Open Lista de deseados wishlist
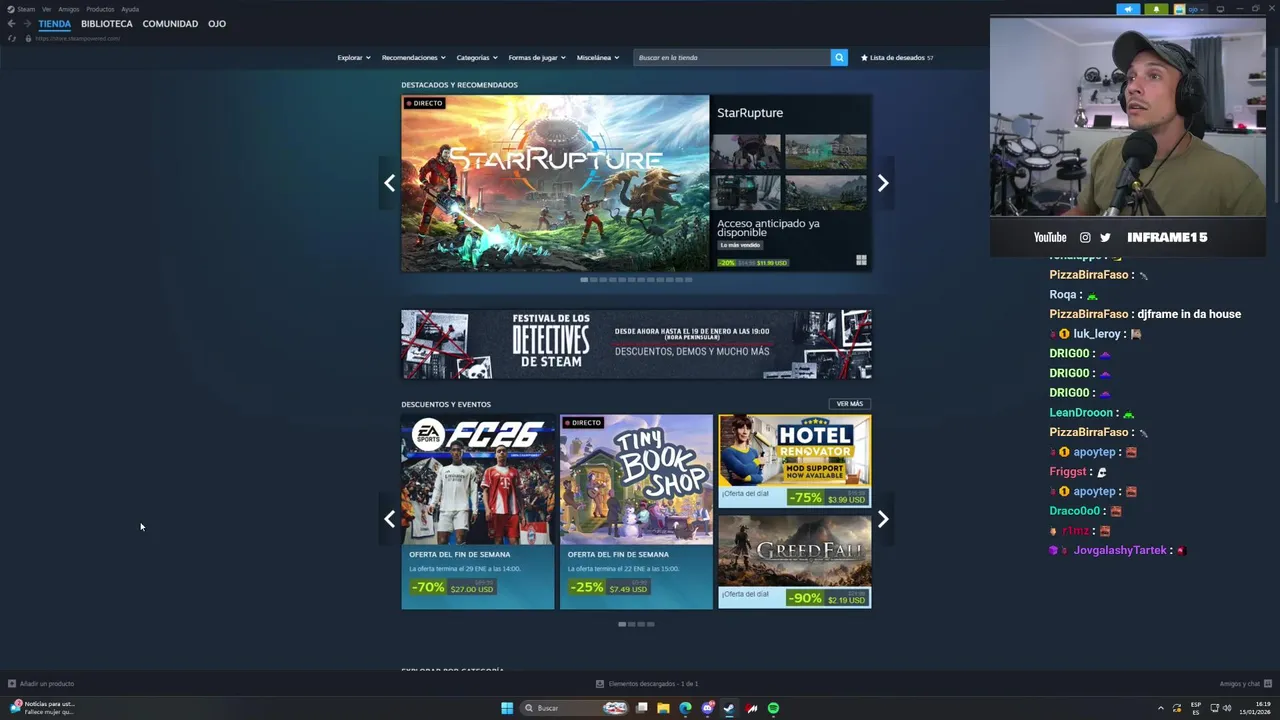Screen dimensions: 1280x720 (x=897, y=58)
